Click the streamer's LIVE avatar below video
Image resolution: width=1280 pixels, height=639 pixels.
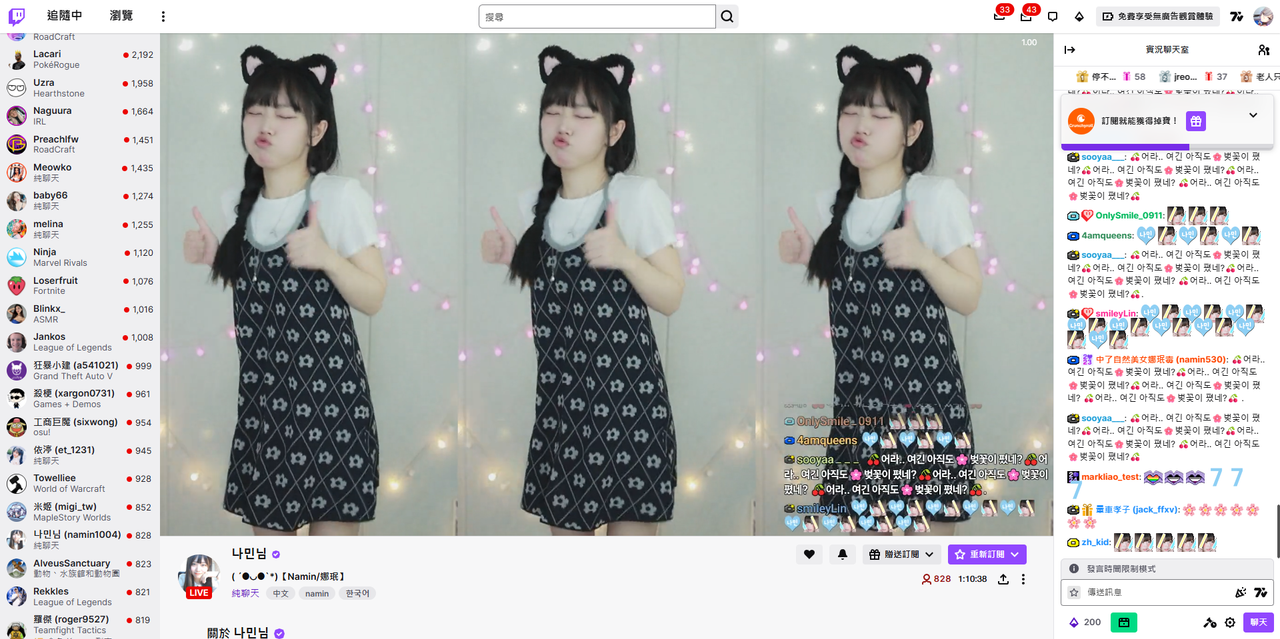(x=198, y=576)
